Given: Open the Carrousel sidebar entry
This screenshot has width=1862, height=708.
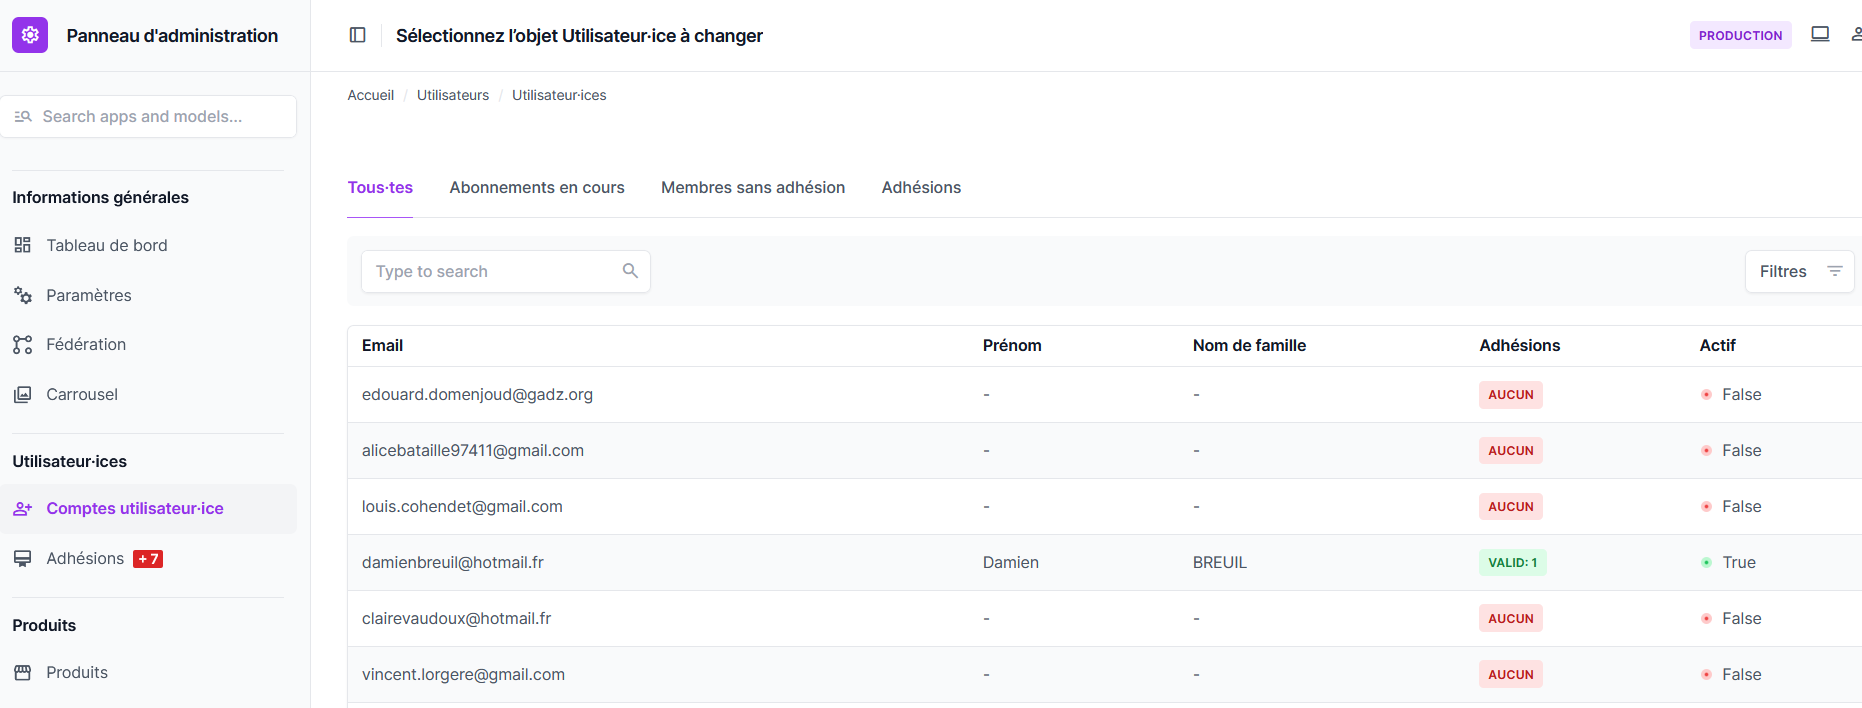Looking at the screenshot, I should coord(82,394).
